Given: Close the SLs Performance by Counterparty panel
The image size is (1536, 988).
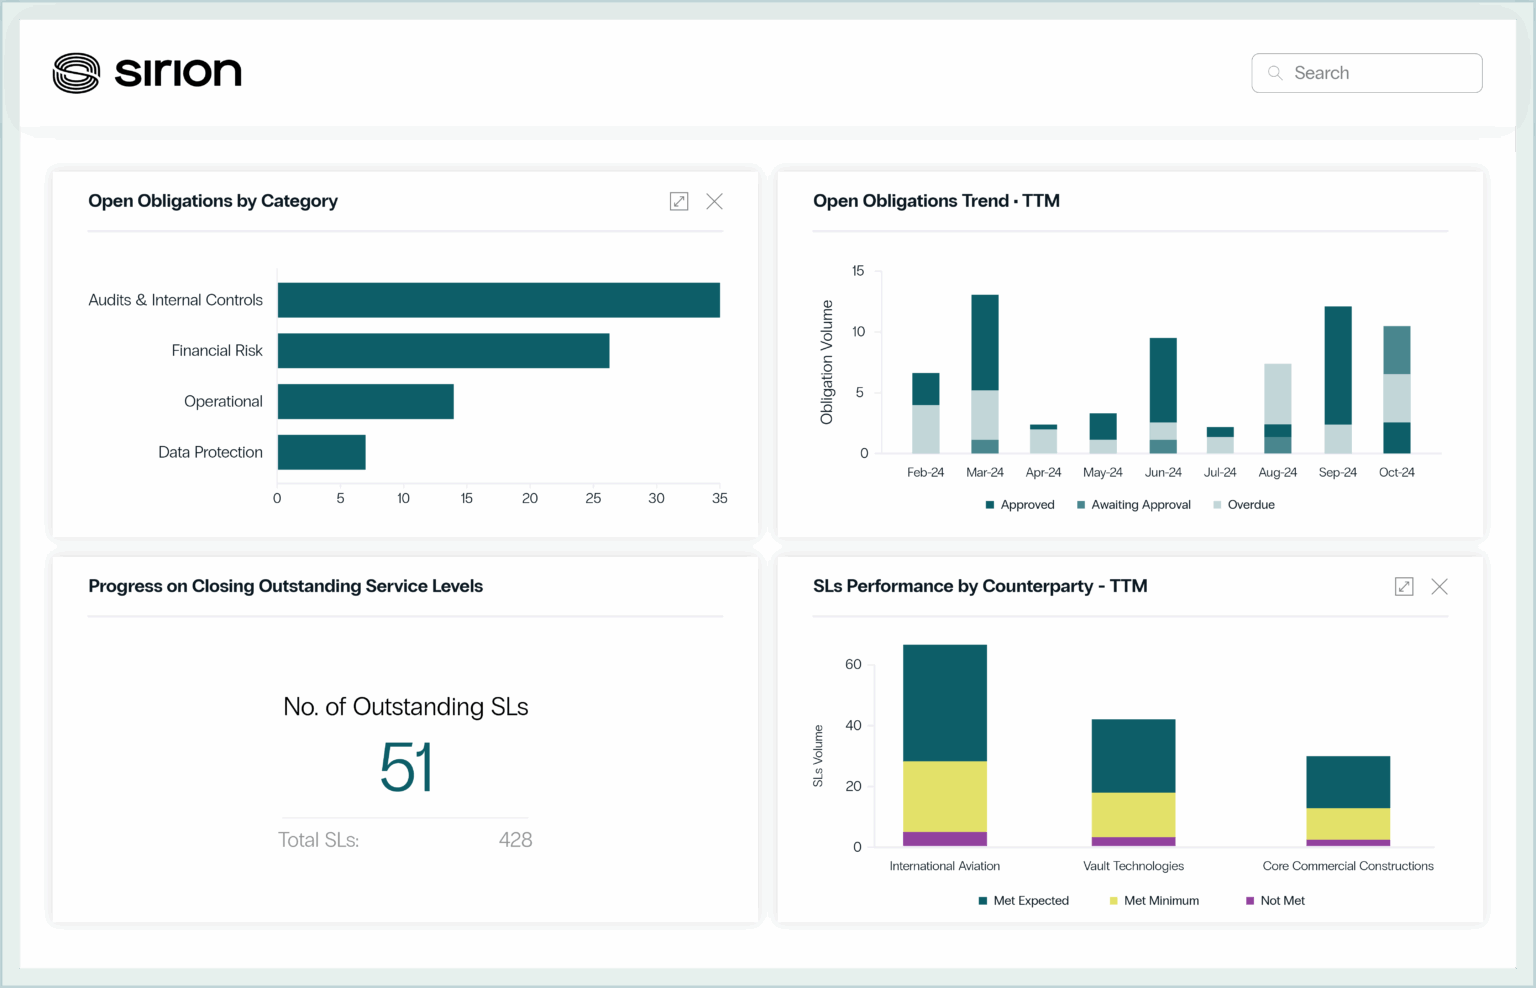Looking at the screenshot, I should [x=1439, y=586].
